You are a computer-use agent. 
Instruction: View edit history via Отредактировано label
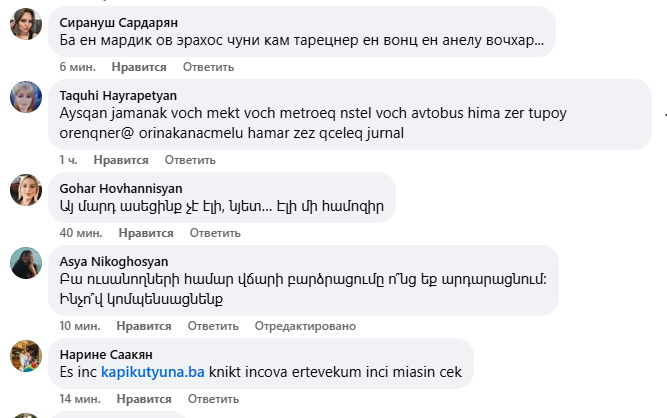305,326
